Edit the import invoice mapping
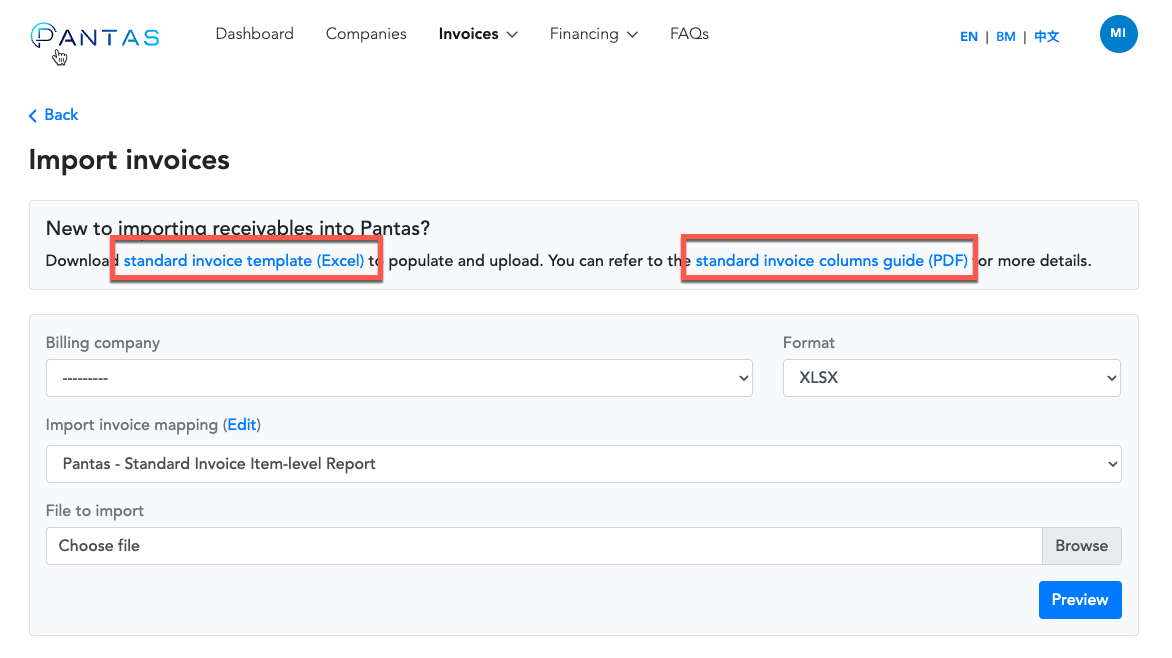Screen dimensions: 1172x658 coord(241,425)
